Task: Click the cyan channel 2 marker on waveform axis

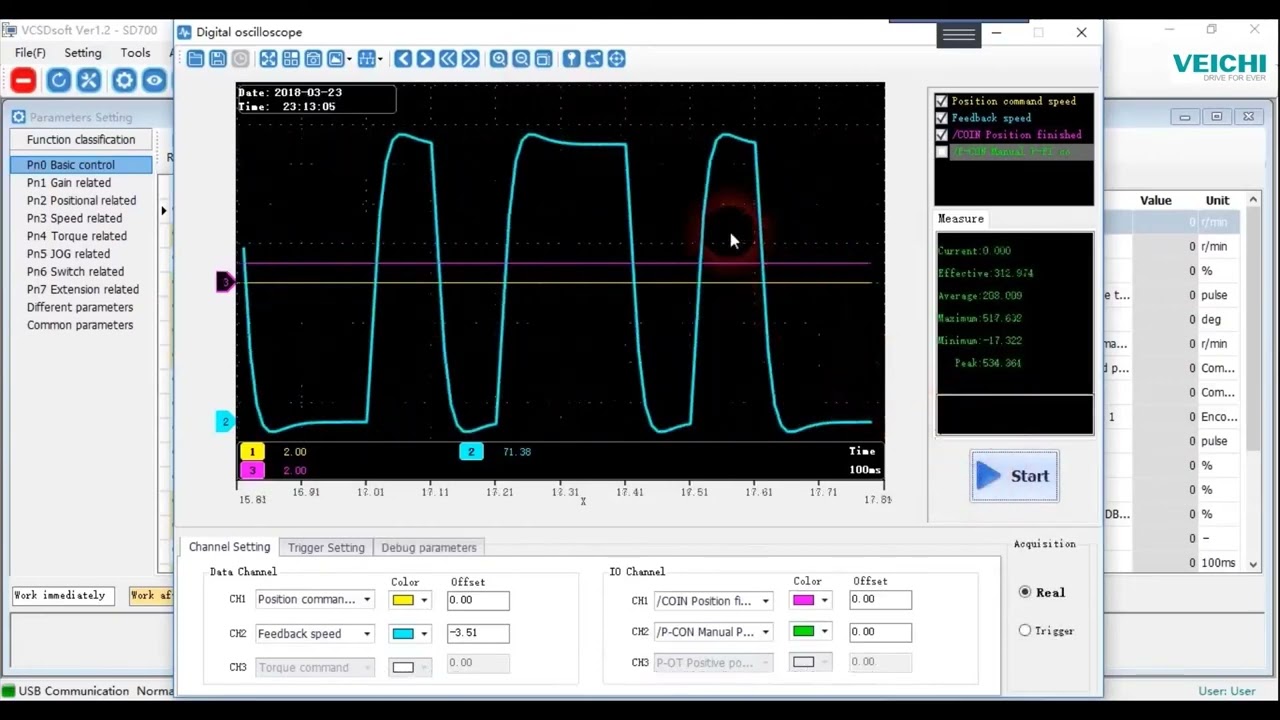Action: point(225,422)
